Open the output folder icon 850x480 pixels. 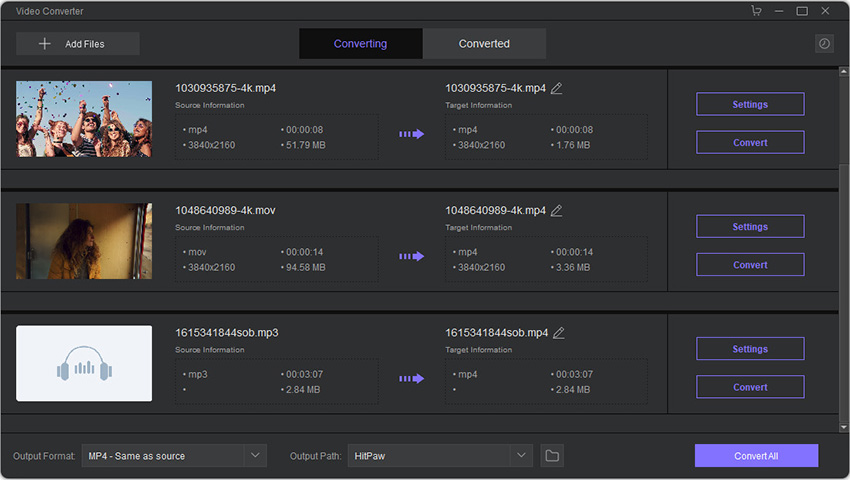[x=552, y=456]
